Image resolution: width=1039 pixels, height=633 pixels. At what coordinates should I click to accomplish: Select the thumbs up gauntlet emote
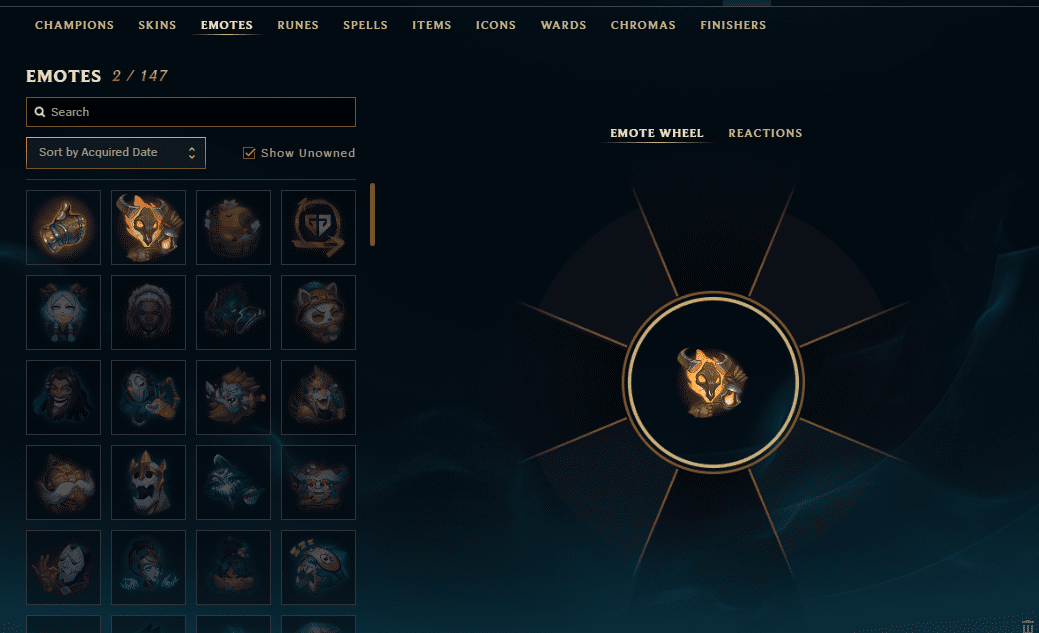tap(64, 227)
